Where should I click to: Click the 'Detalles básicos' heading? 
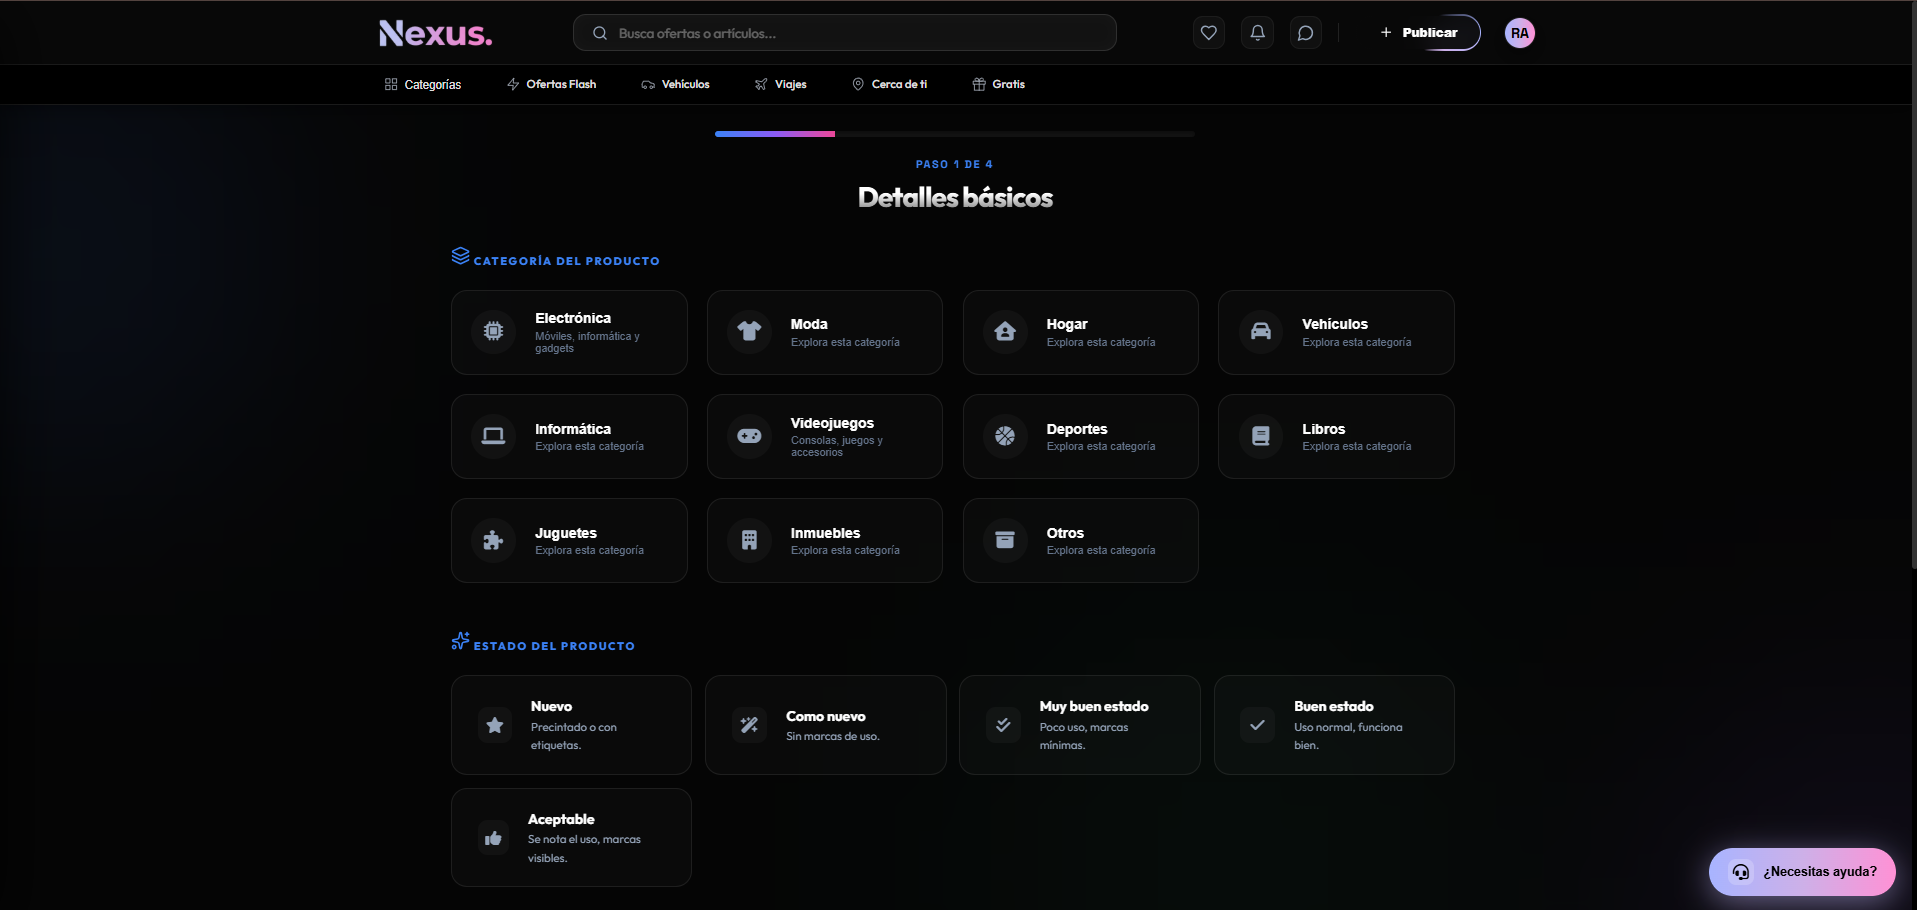pos(955,197)
